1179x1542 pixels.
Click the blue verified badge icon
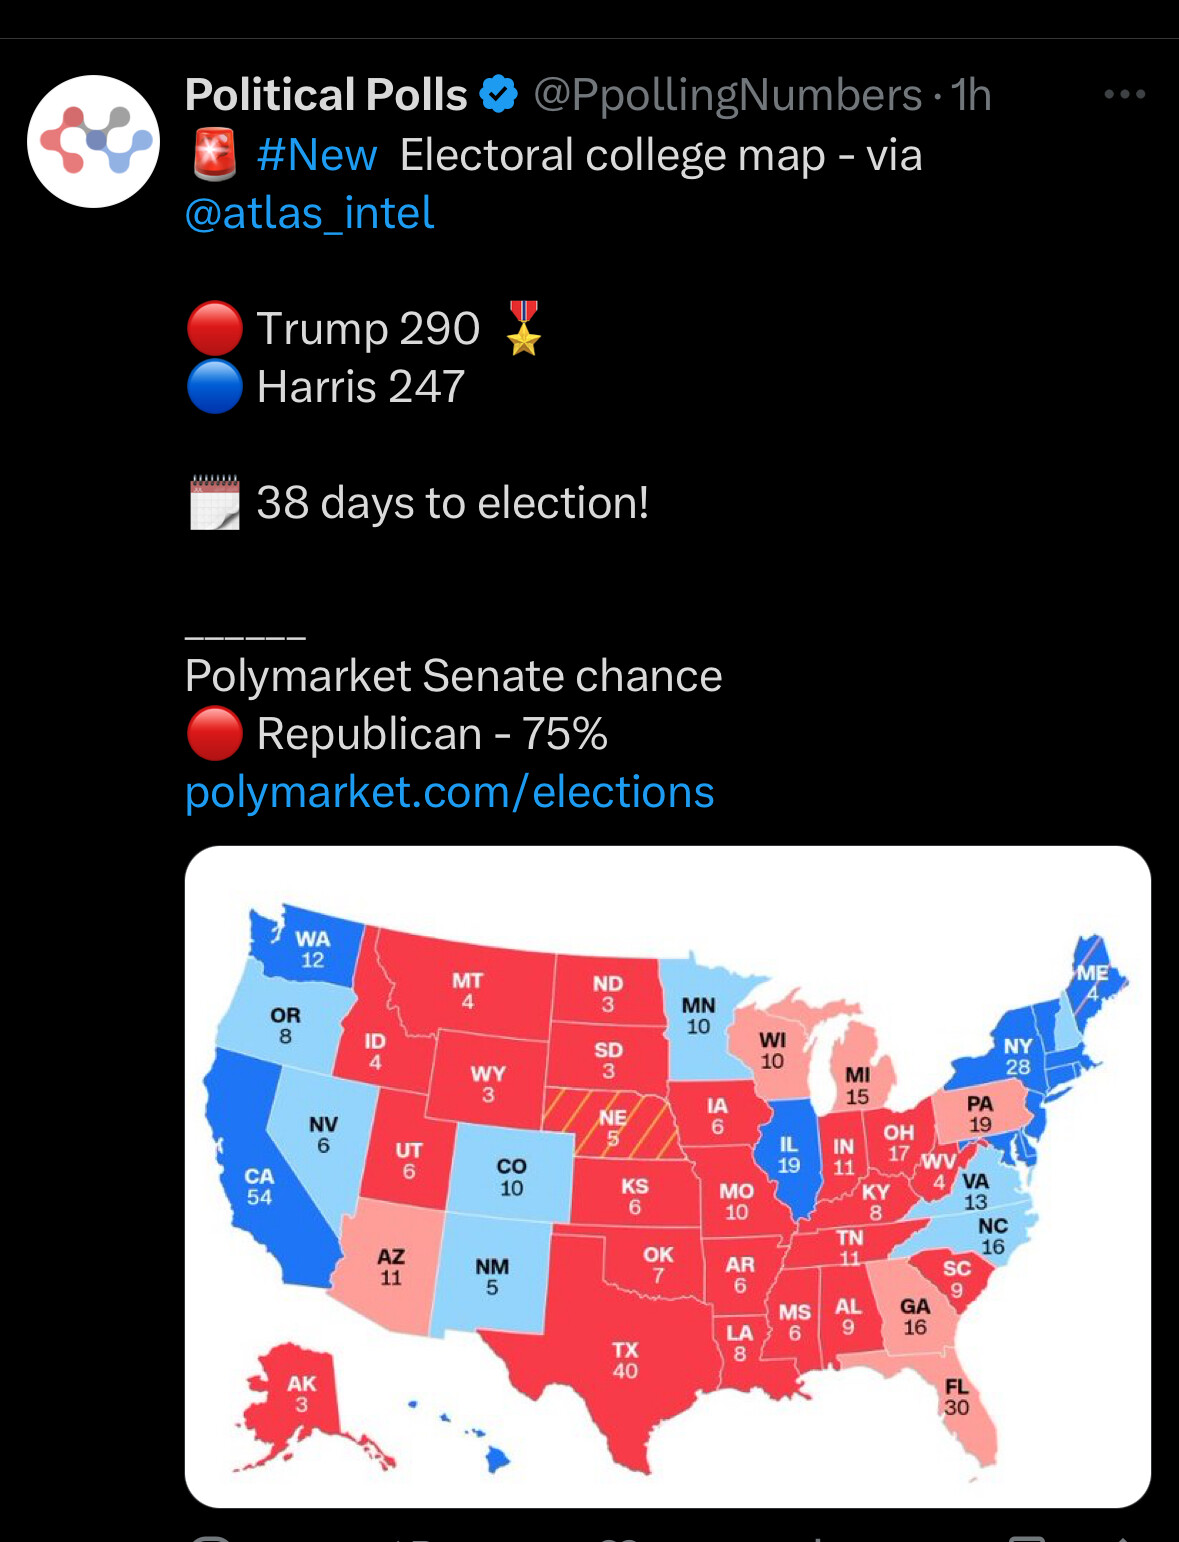coord(498,95)
